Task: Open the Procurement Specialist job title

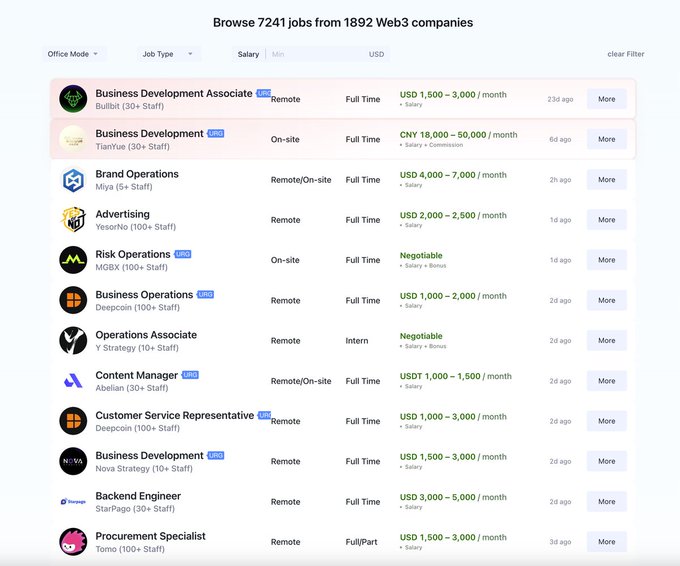Action: (x=150, y=536)
